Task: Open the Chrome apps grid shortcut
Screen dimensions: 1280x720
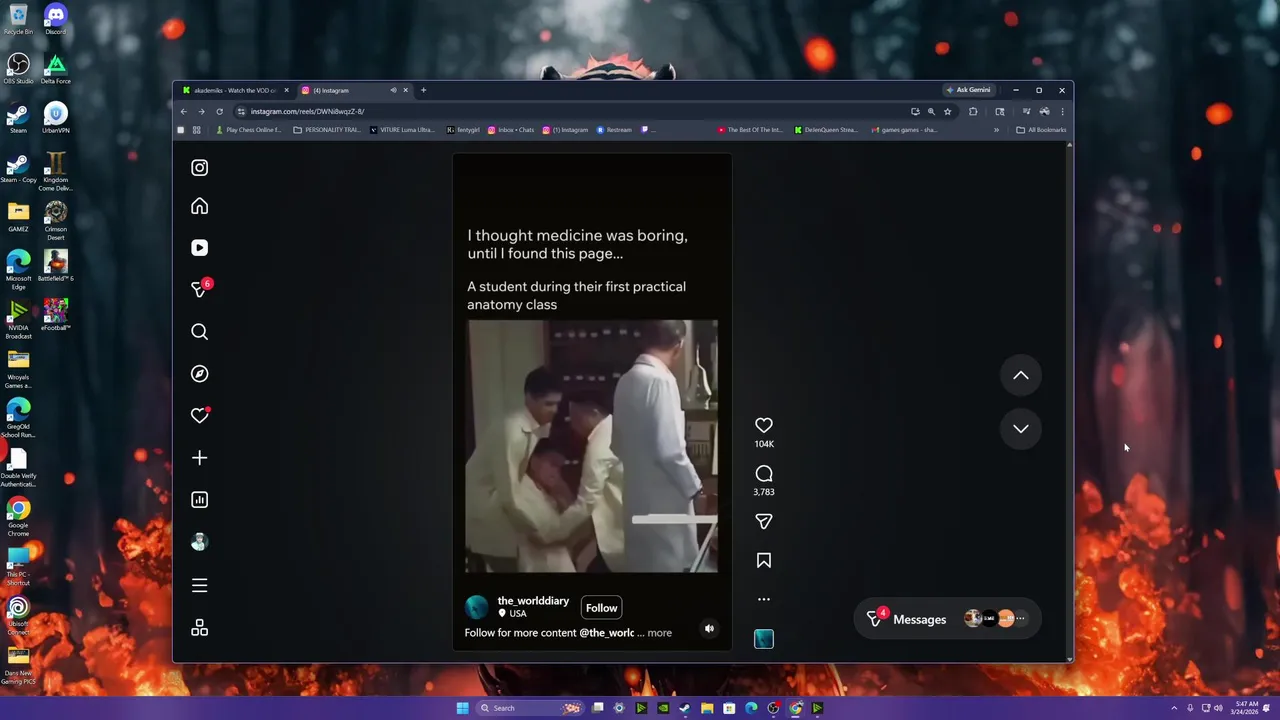Action: [196, 130]
